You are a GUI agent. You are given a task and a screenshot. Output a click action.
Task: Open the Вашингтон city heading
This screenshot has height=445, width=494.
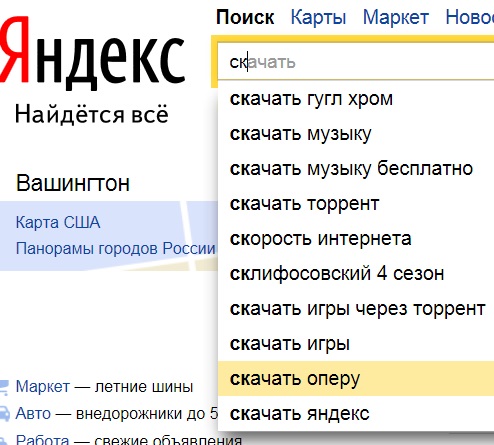point(73,183)
